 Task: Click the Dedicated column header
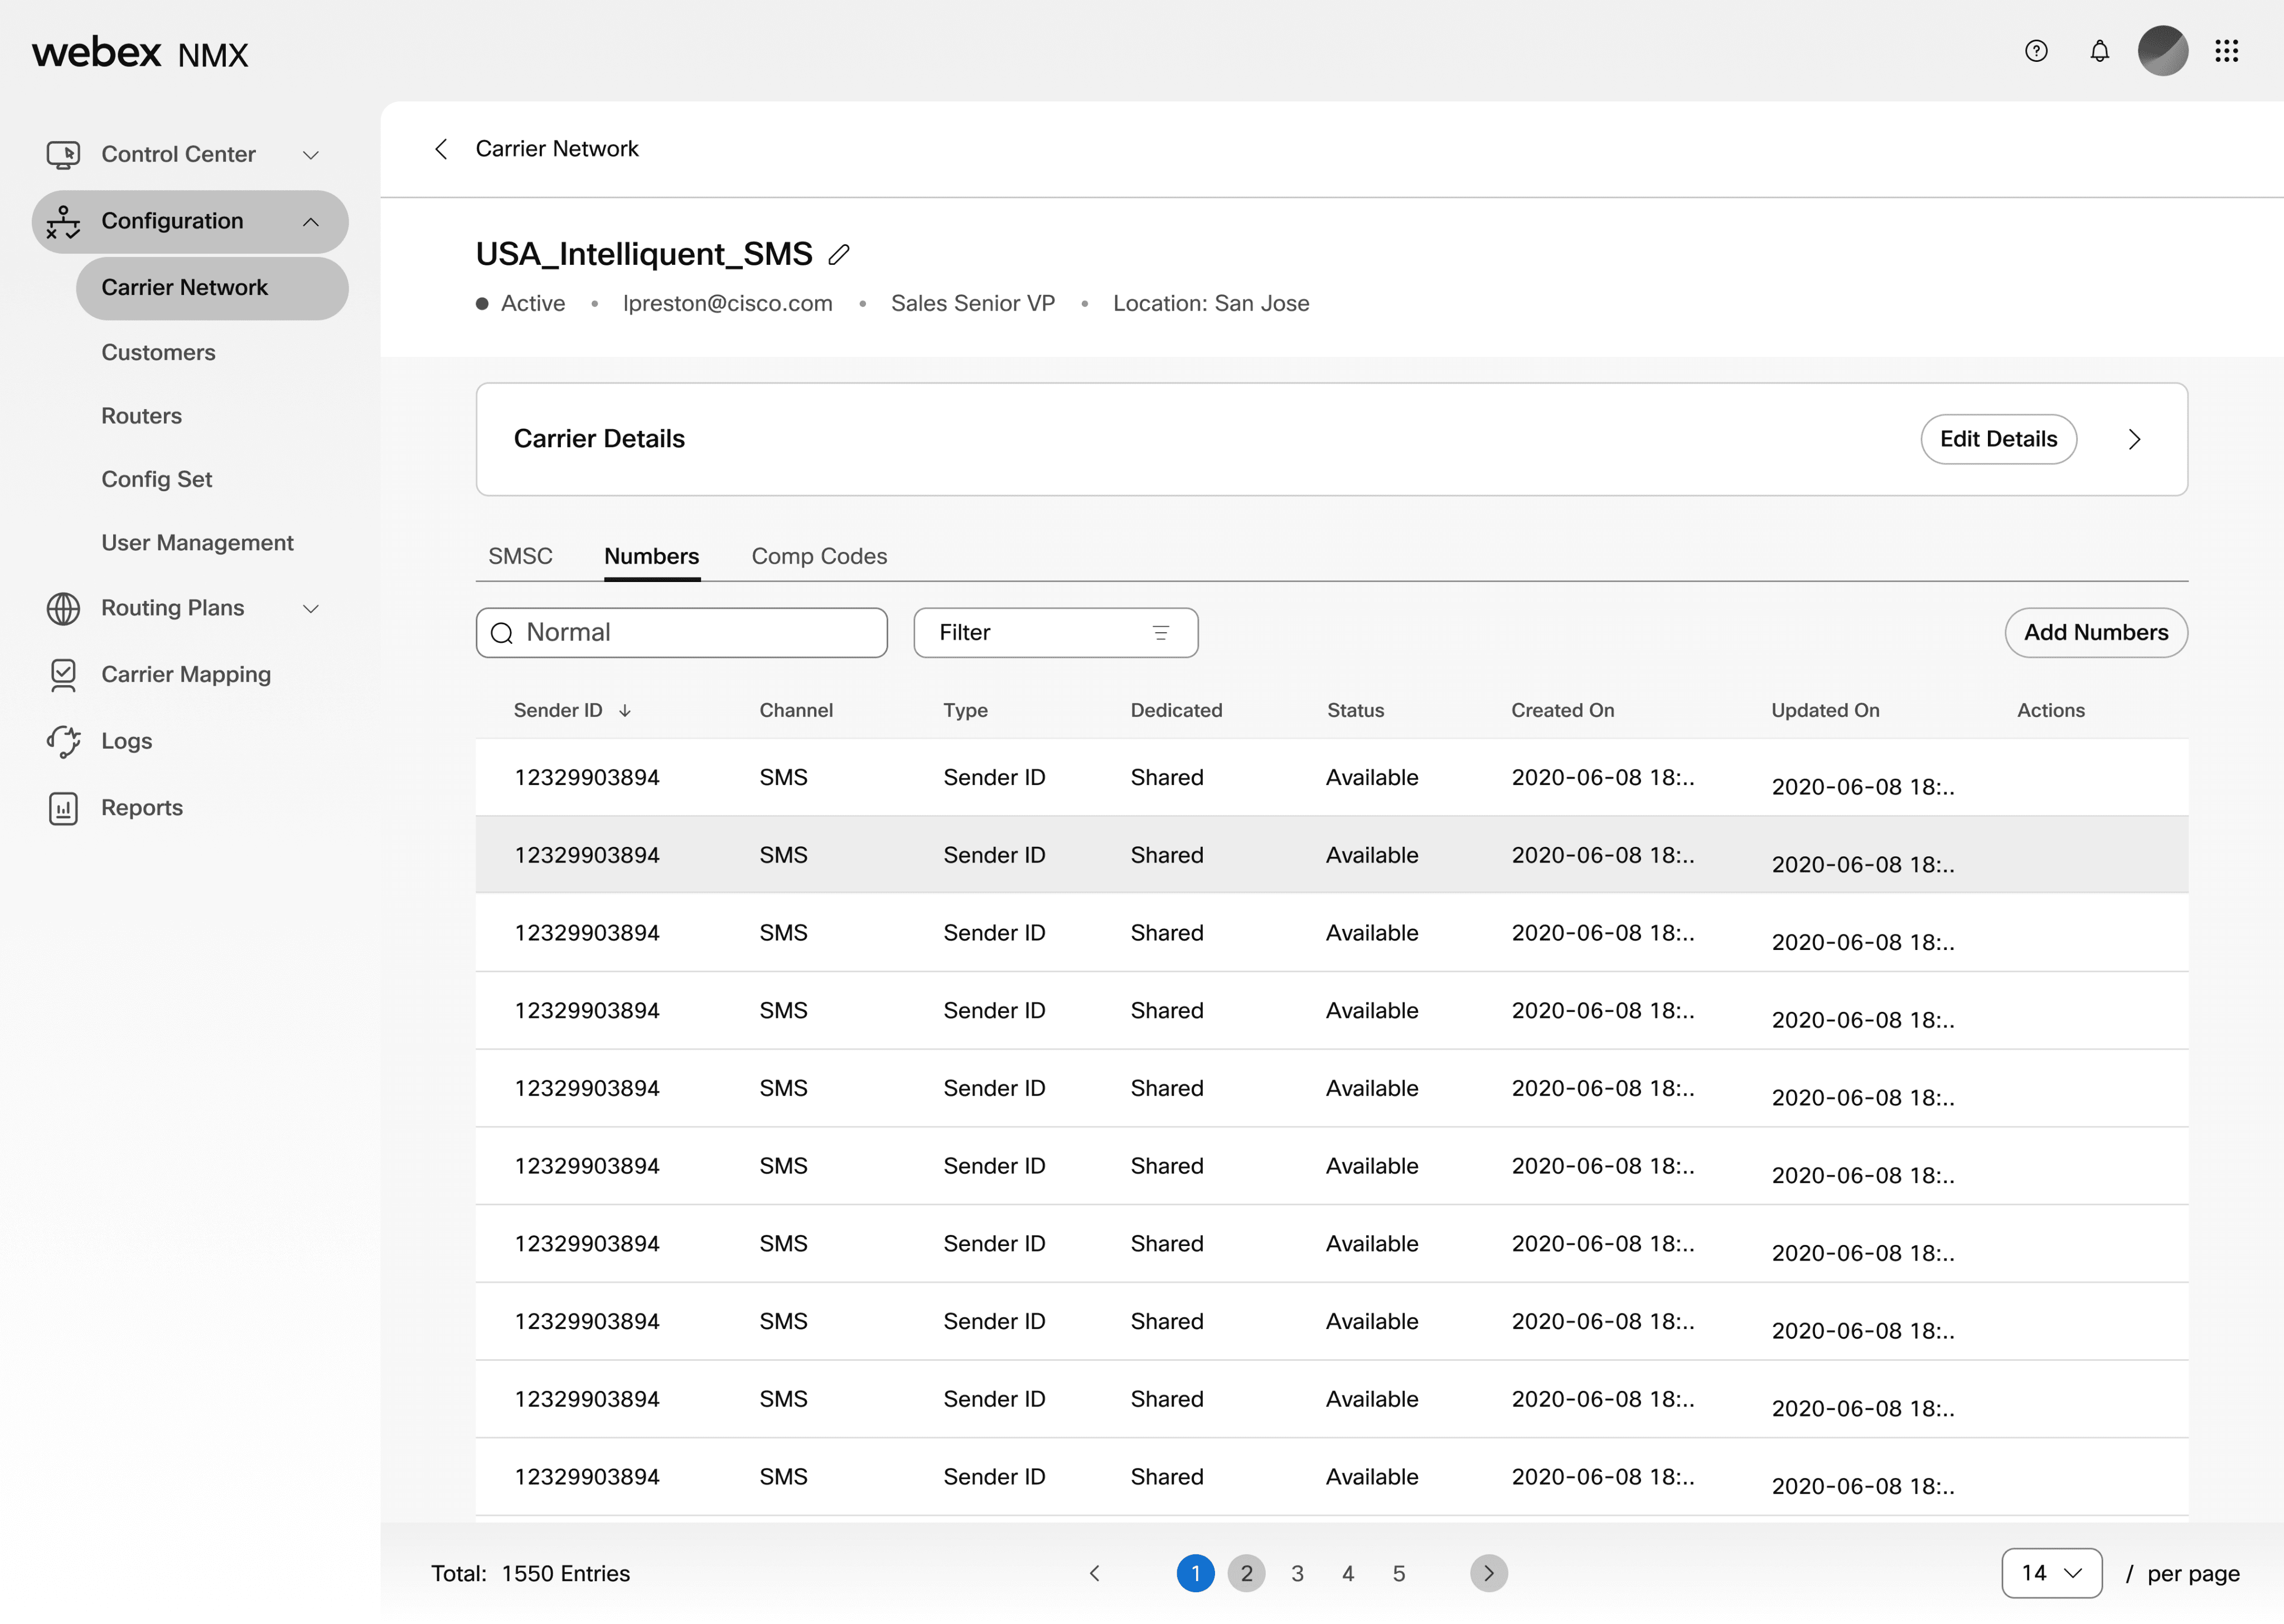pos(1176,711)
